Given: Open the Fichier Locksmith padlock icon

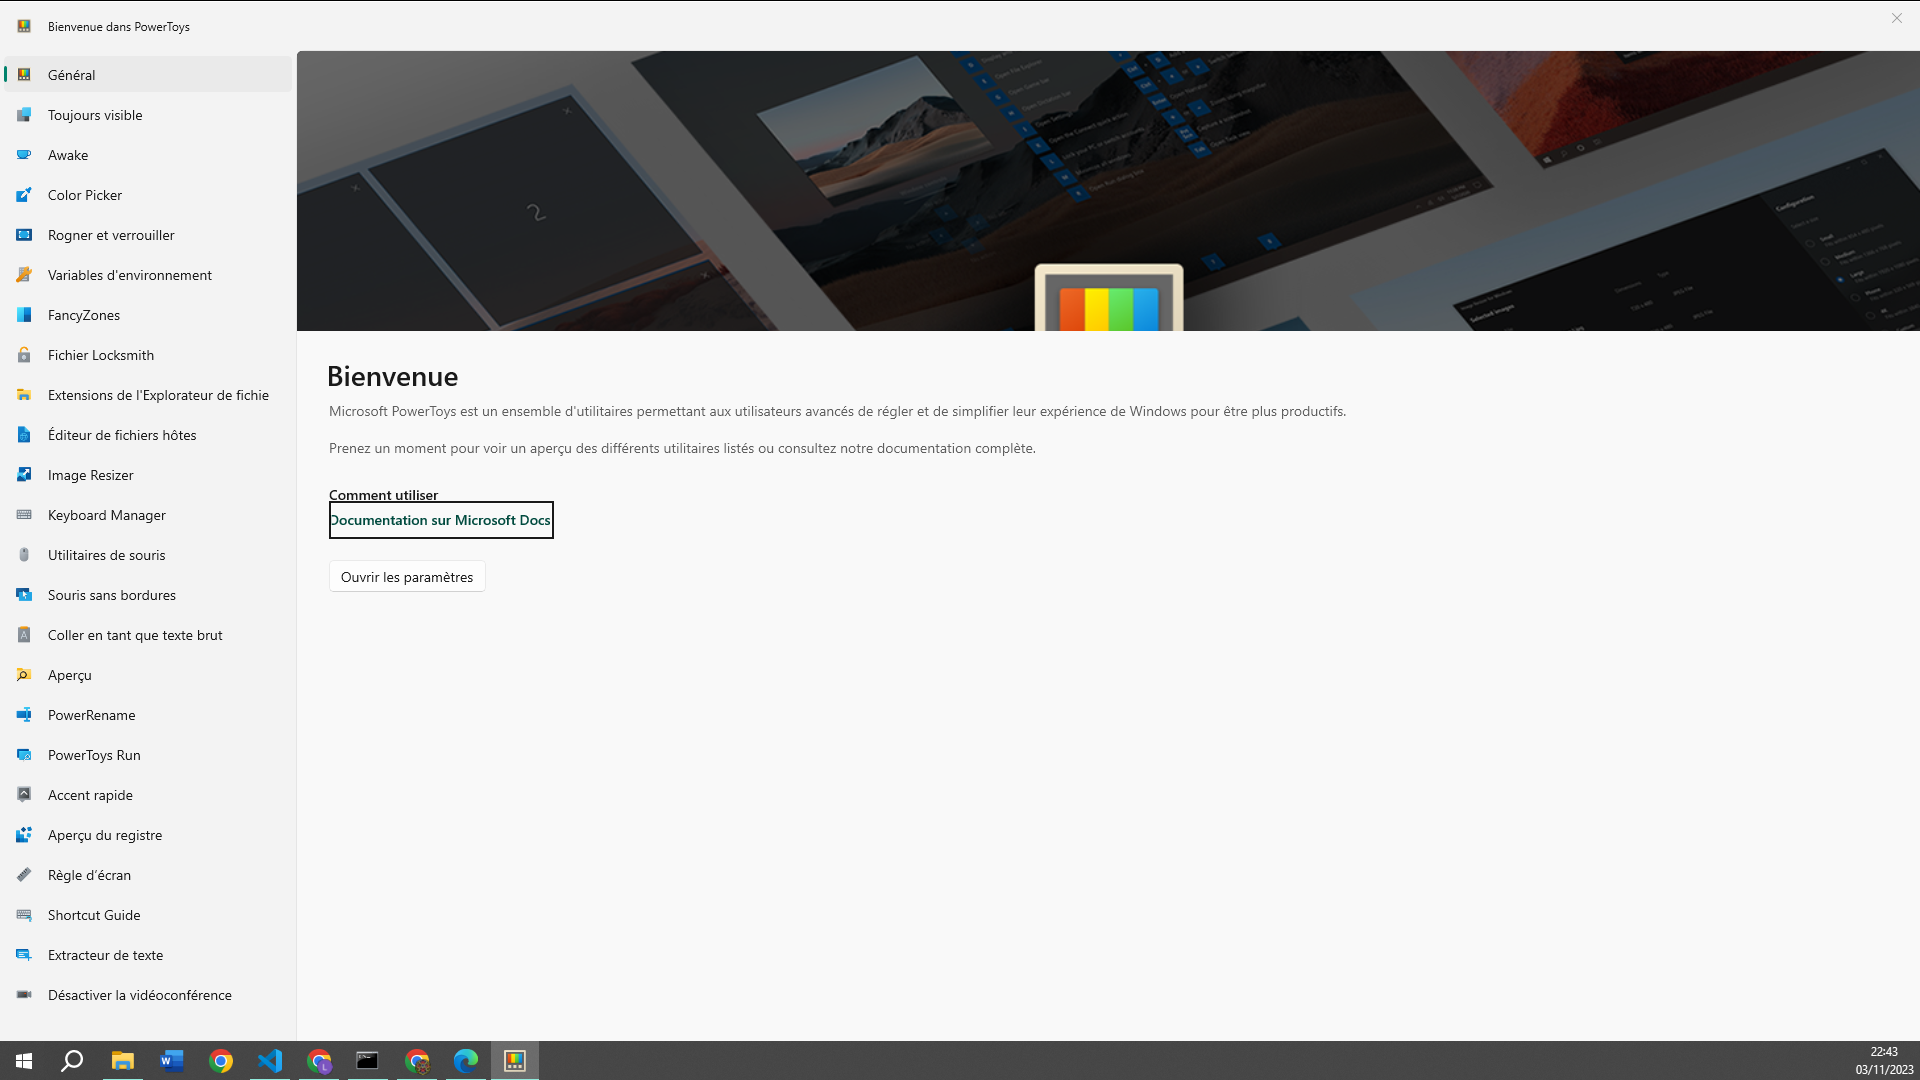Looking at the screenshot, I should tap(24, 355).
